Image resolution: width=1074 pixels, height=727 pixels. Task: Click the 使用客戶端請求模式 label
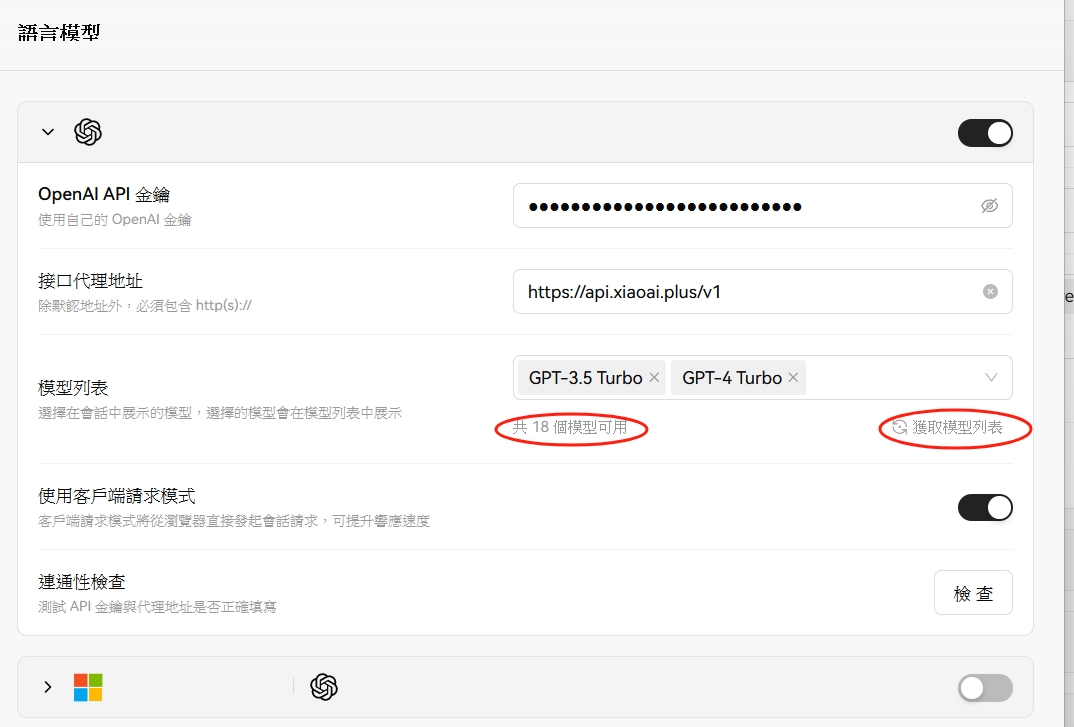point(116,496)
